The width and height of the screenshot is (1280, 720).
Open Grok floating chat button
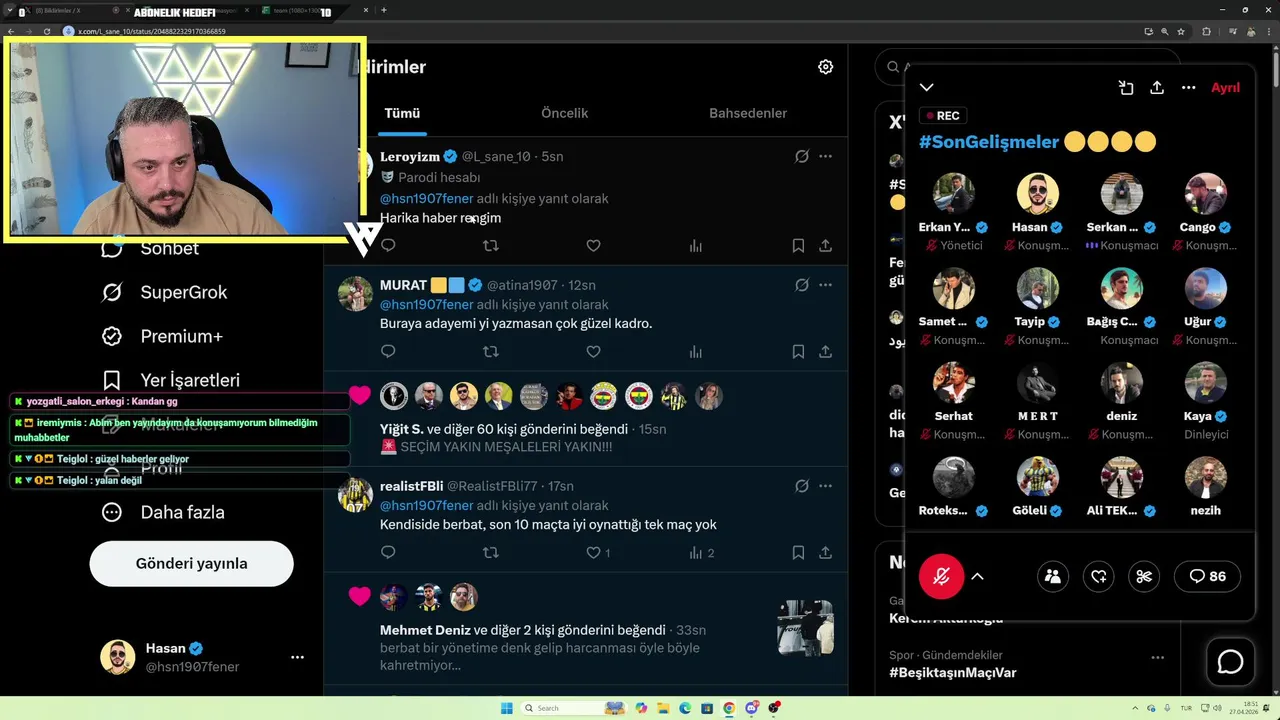coord(1230,662)
